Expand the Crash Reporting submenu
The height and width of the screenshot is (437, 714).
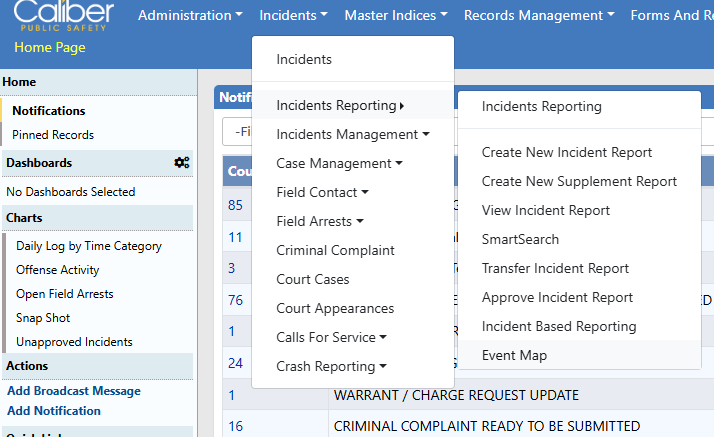tap(331, 366)
